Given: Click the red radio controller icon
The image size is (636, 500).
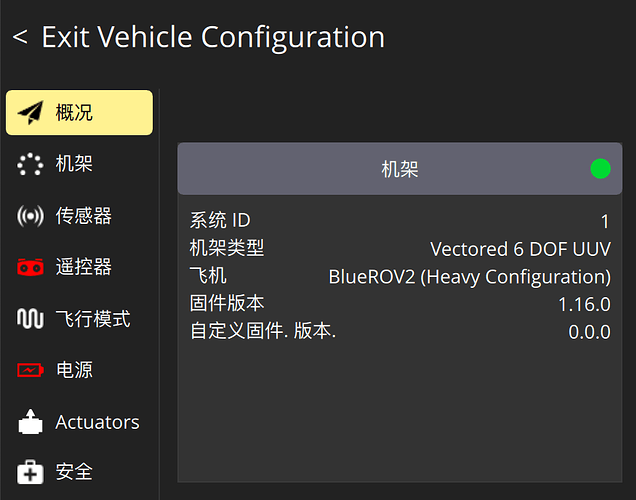Looking at the screenshot, I should point(30,267).
